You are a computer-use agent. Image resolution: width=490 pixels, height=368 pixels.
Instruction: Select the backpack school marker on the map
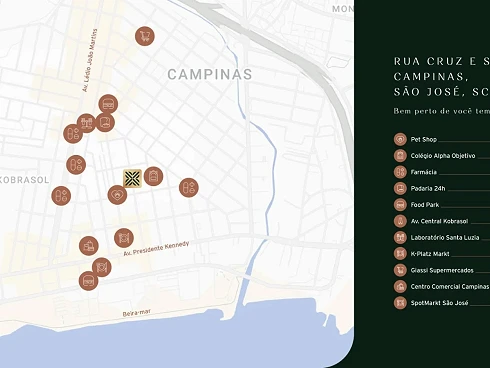(x=153, y=176)
